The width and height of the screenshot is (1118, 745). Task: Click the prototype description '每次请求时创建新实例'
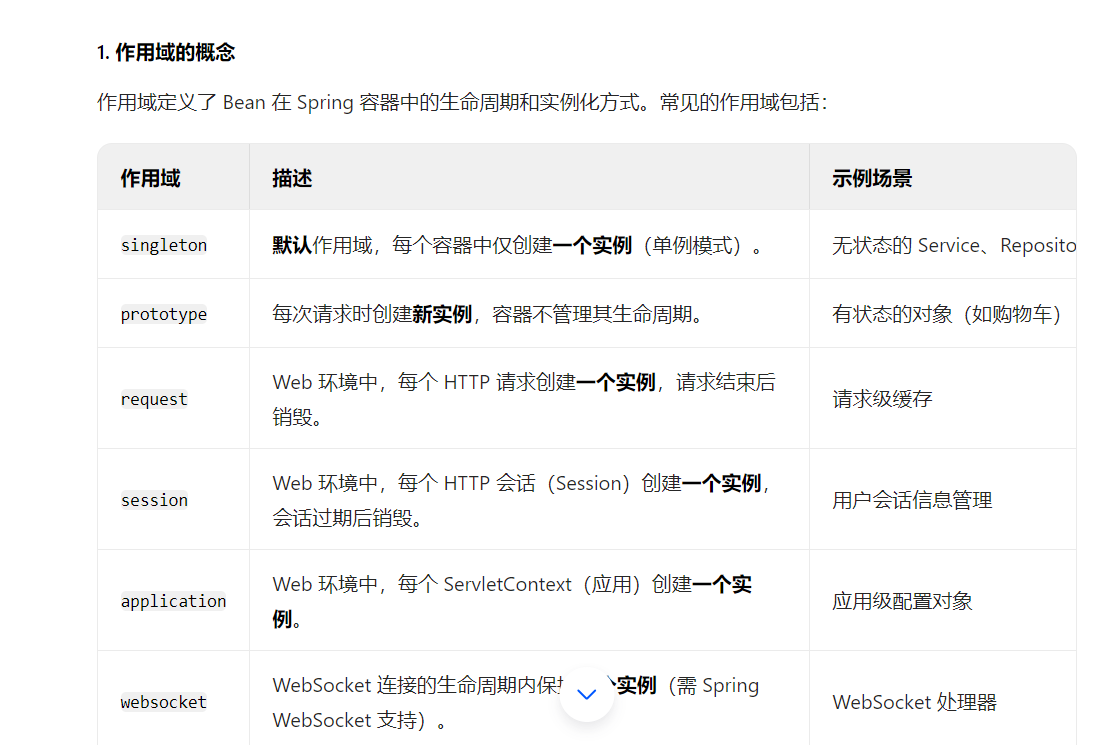[x=490, y=314]
